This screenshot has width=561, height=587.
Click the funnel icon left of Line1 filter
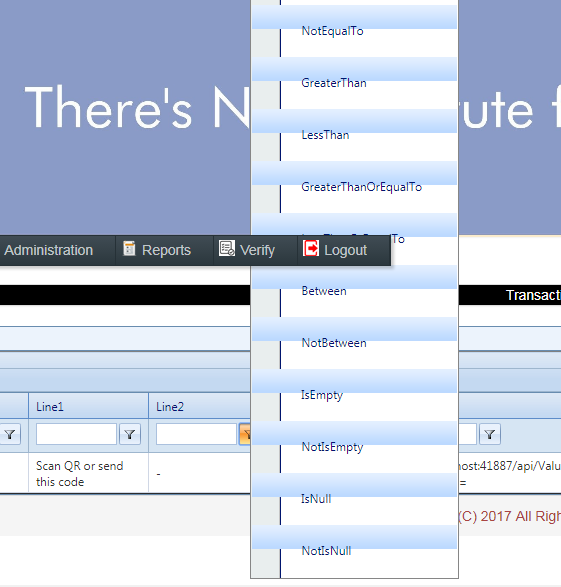(10, 434)
